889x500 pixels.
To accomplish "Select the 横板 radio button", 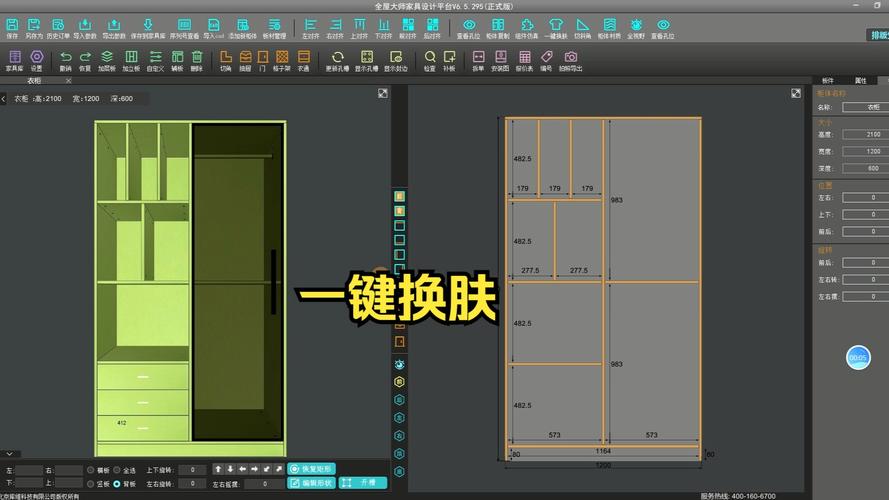I will 91,470.
